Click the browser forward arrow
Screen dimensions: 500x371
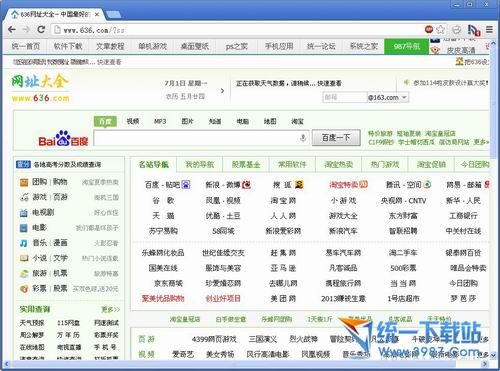(26, 30)
